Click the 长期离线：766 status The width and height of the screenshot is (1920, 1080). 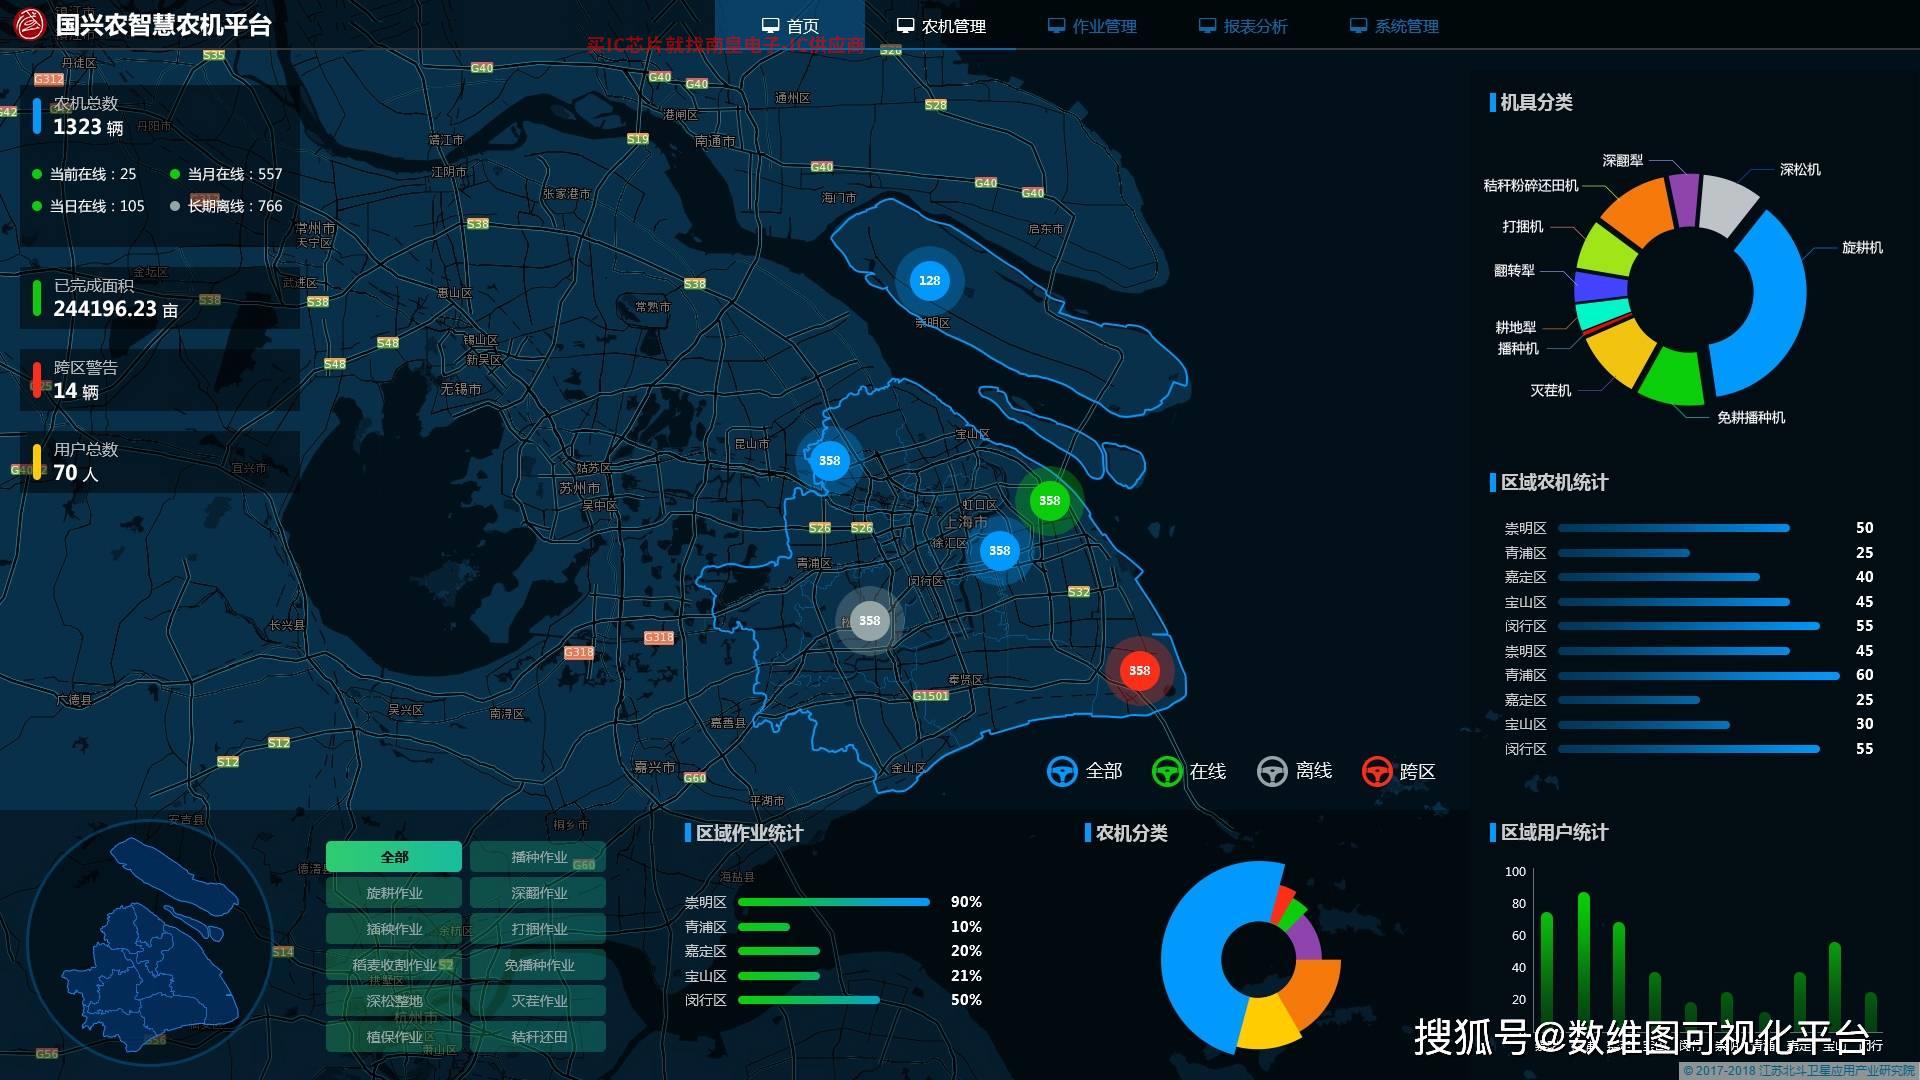226,206
